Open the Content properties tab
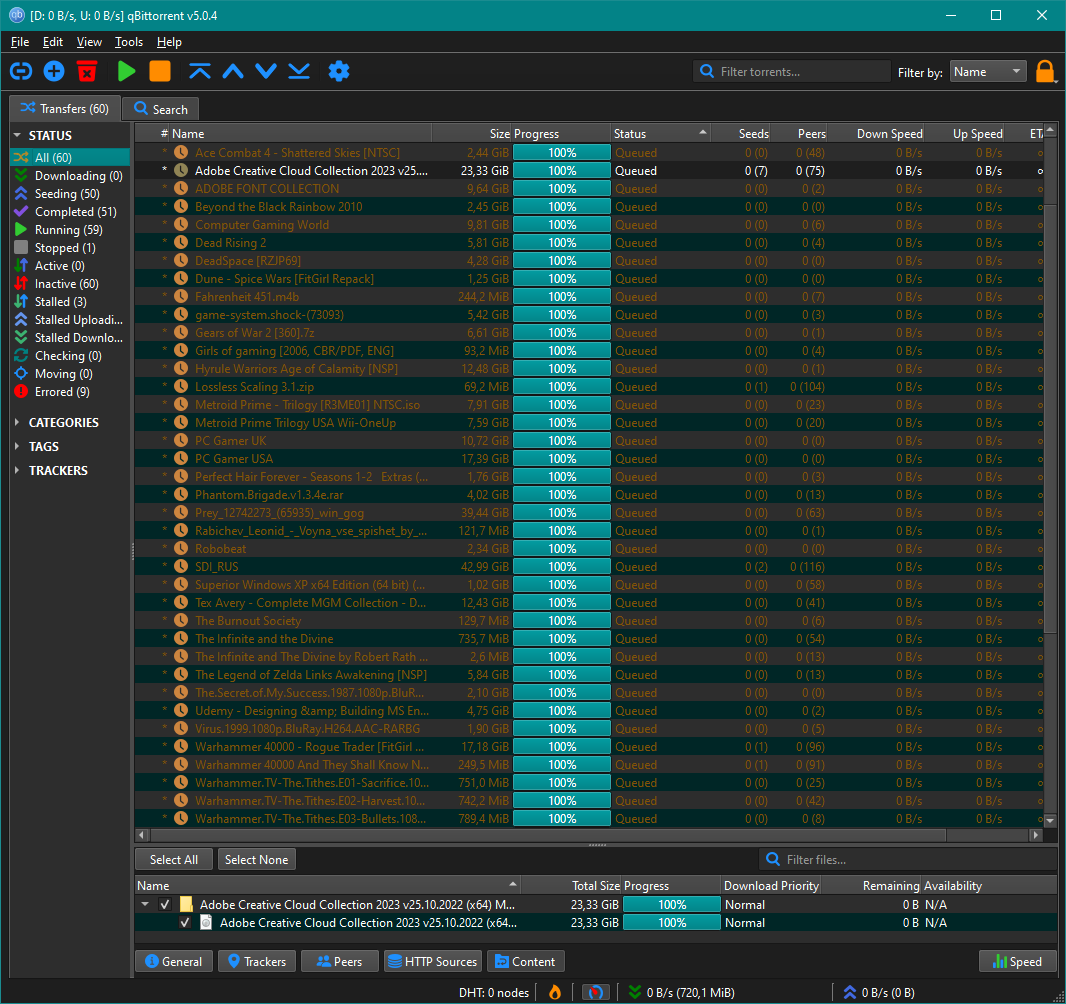This screenshot has width=1066, height=1004. click(526, 962)
